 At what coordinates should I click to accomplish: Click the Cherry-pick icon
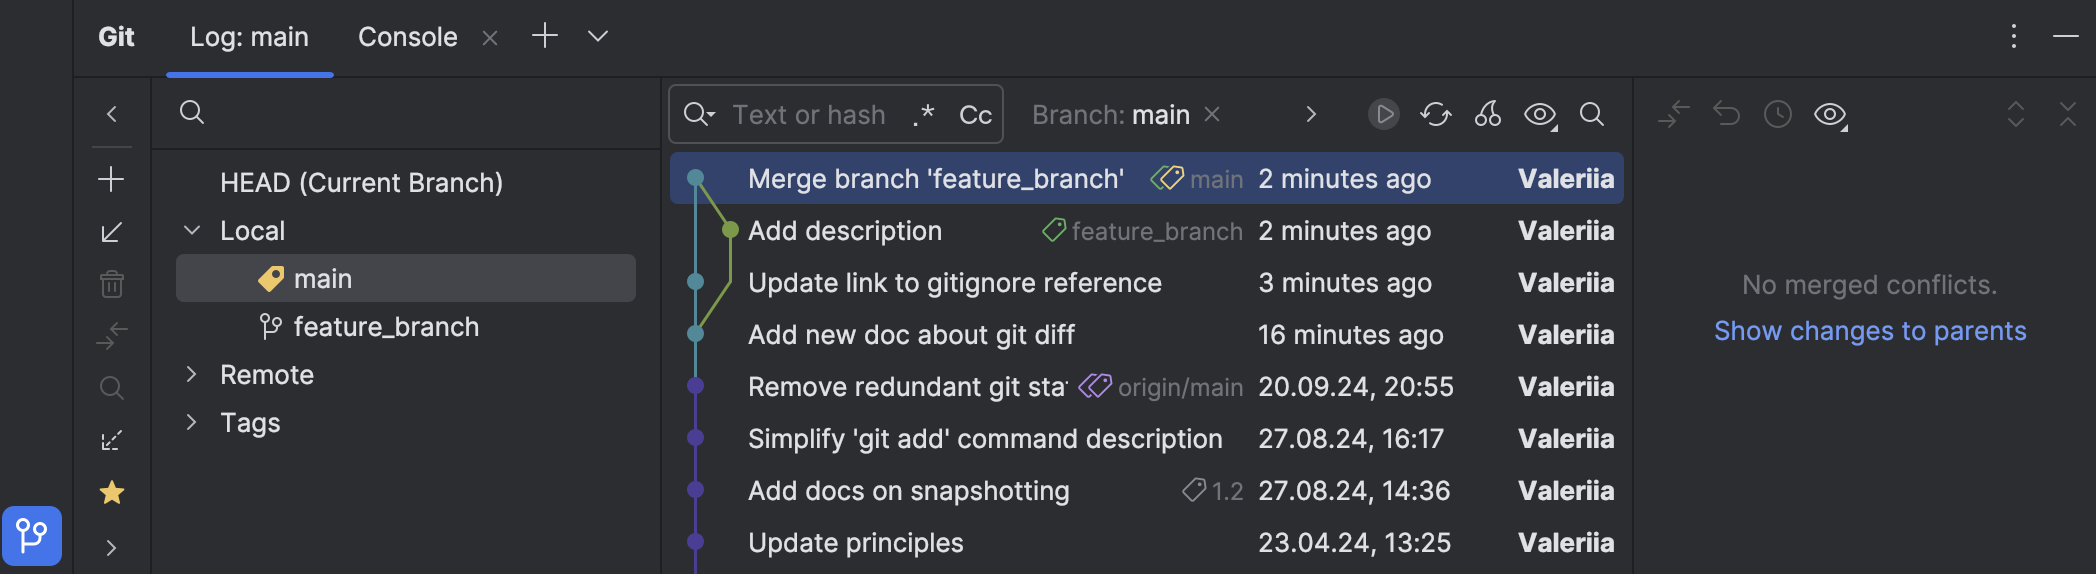pyautogui.click(x=1488, y=114)
